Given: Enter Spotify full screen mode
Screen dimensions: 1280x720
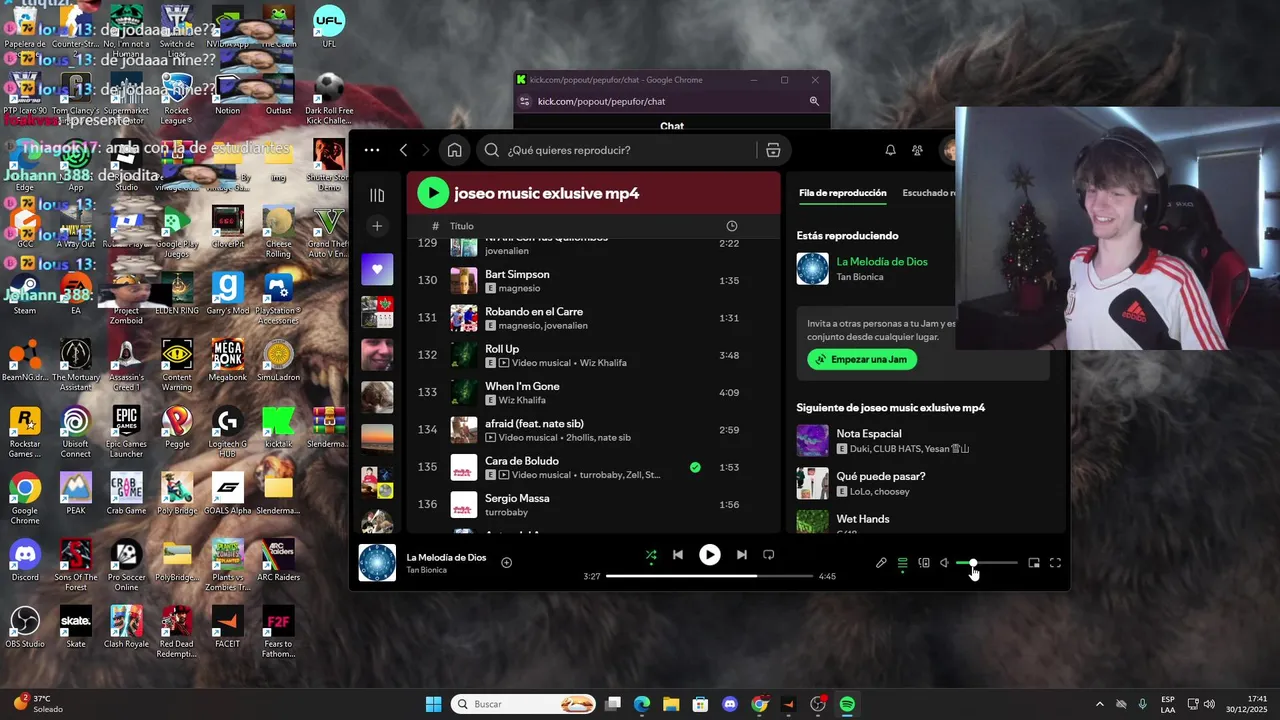Looking at the screenshot, I should (1055, 563).
